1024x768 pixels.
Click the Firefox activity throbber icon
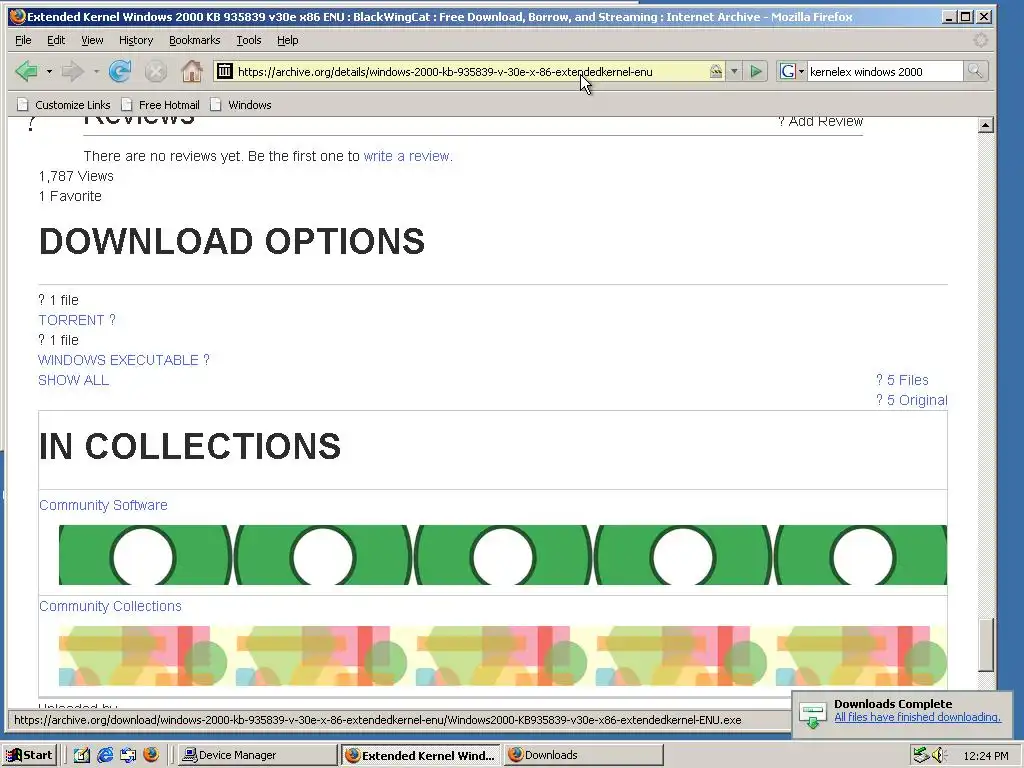click(x=980, y=40)
